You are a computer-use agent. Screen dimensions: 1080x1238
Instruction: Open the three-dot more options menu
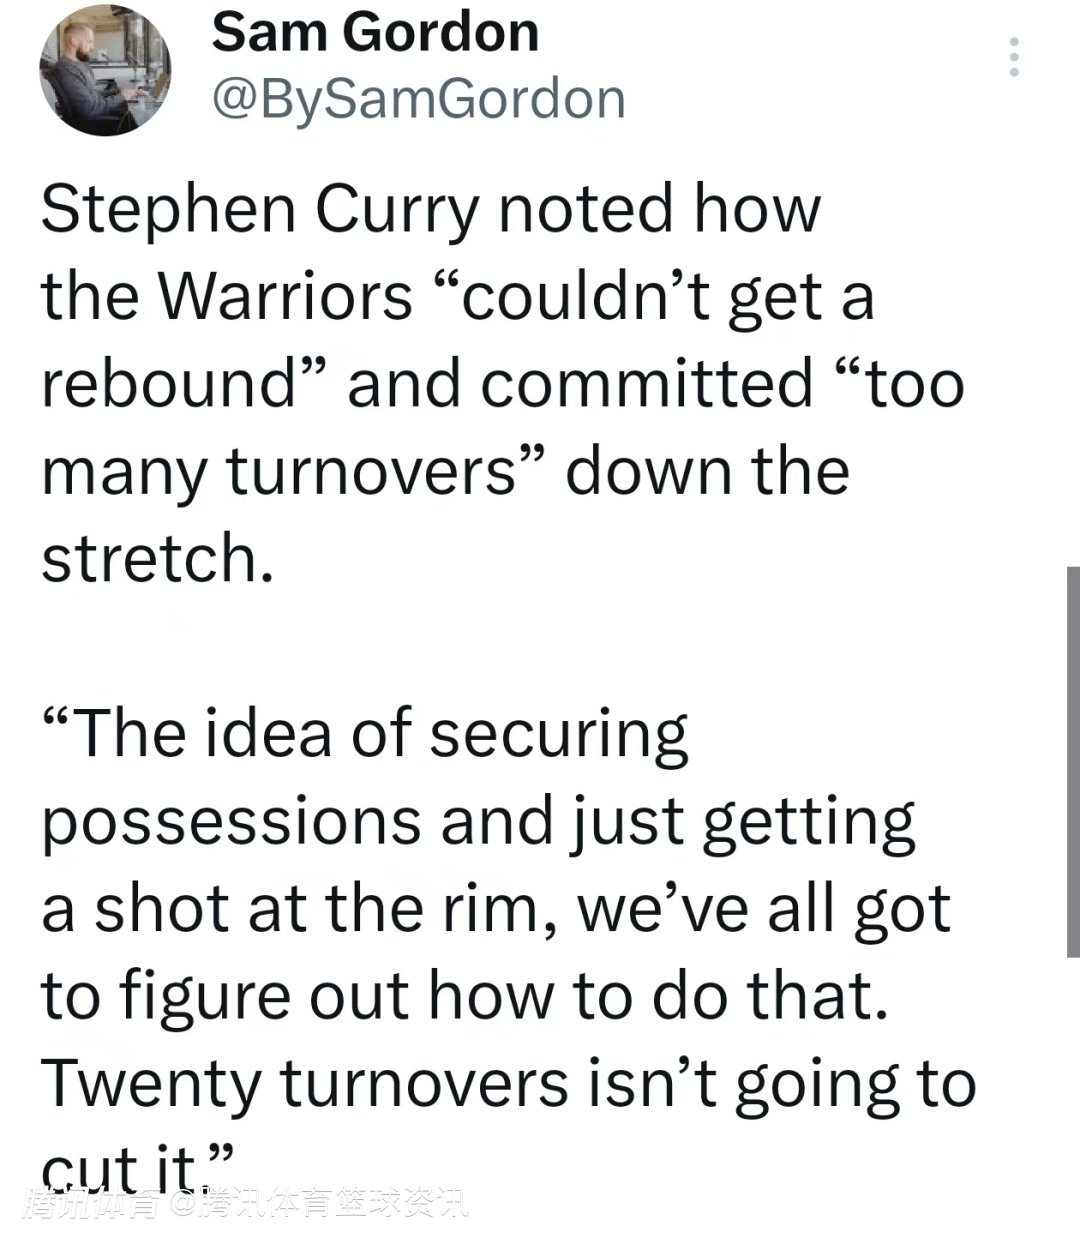[1014, 58]
